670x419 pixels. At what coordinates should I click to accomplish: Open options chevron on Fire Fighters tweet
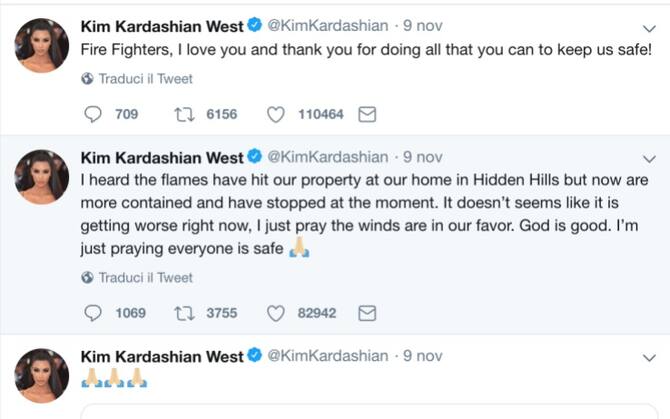tap(649, 28)
